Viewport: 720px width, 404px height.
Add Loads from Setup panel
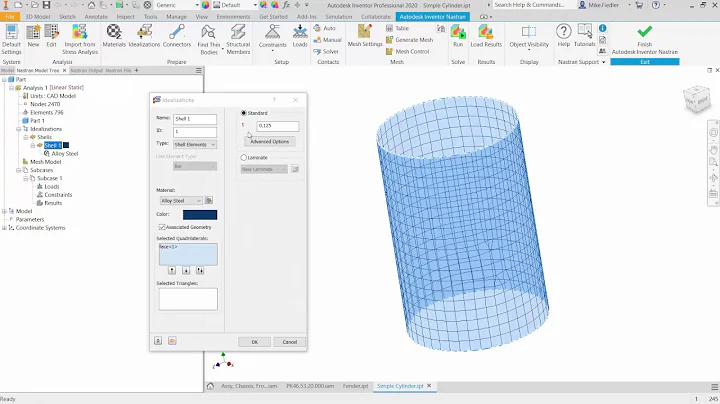300,36
